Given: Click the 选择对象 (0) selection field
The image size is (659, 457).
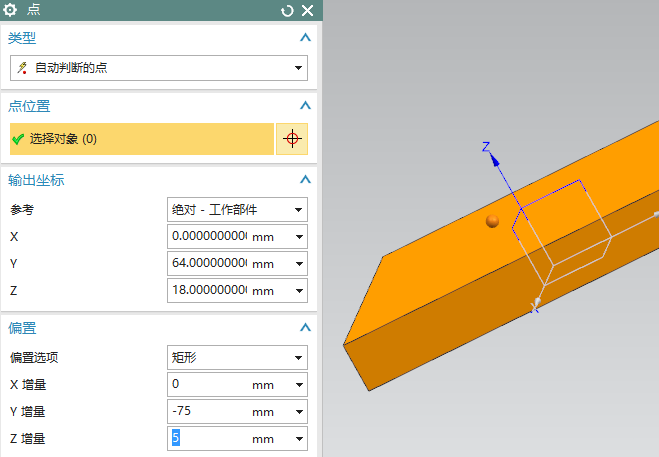Looking at the screenshot, I should coord(140,139).
